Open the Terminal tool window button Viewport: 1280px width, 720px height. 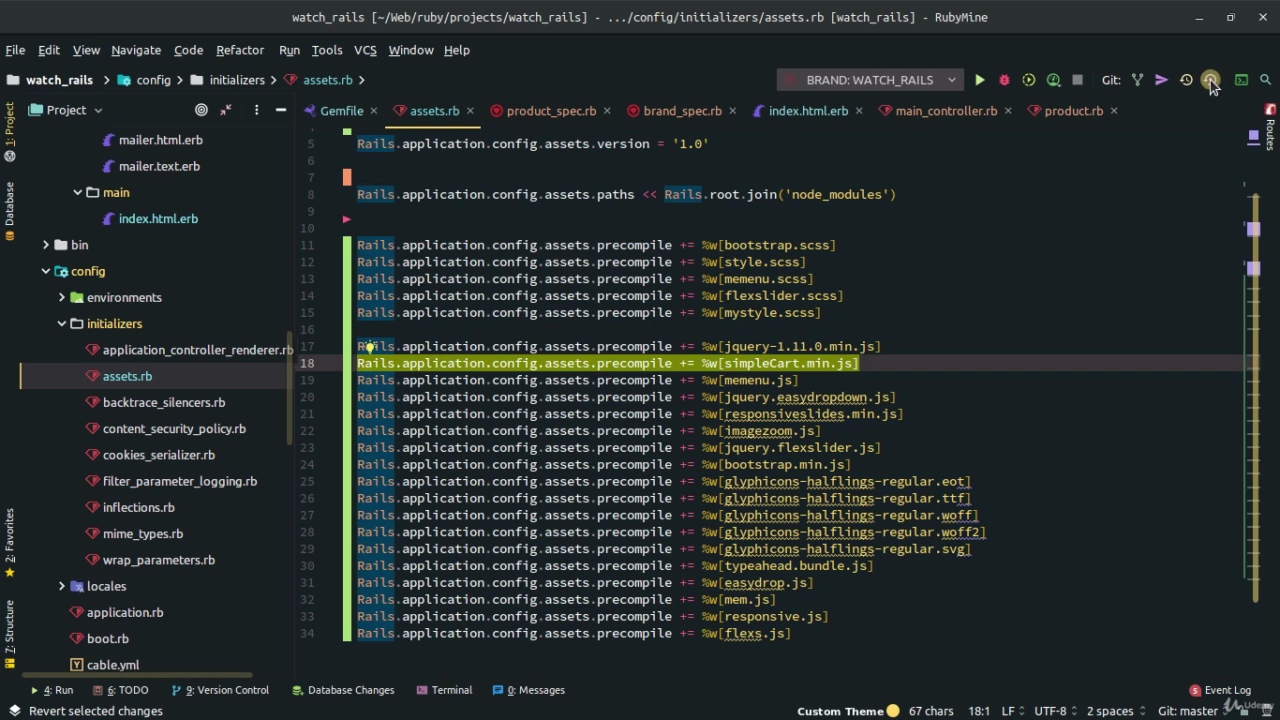(444, 690)
